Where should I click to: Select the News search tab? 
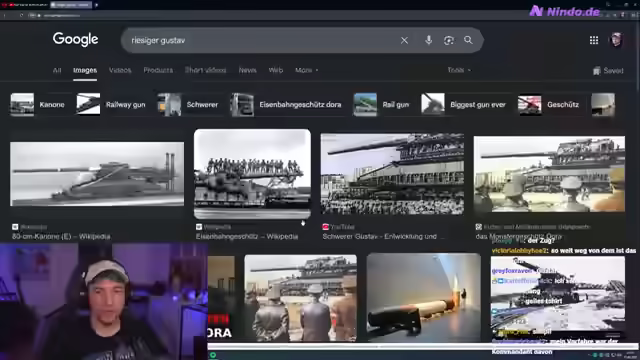247,70
